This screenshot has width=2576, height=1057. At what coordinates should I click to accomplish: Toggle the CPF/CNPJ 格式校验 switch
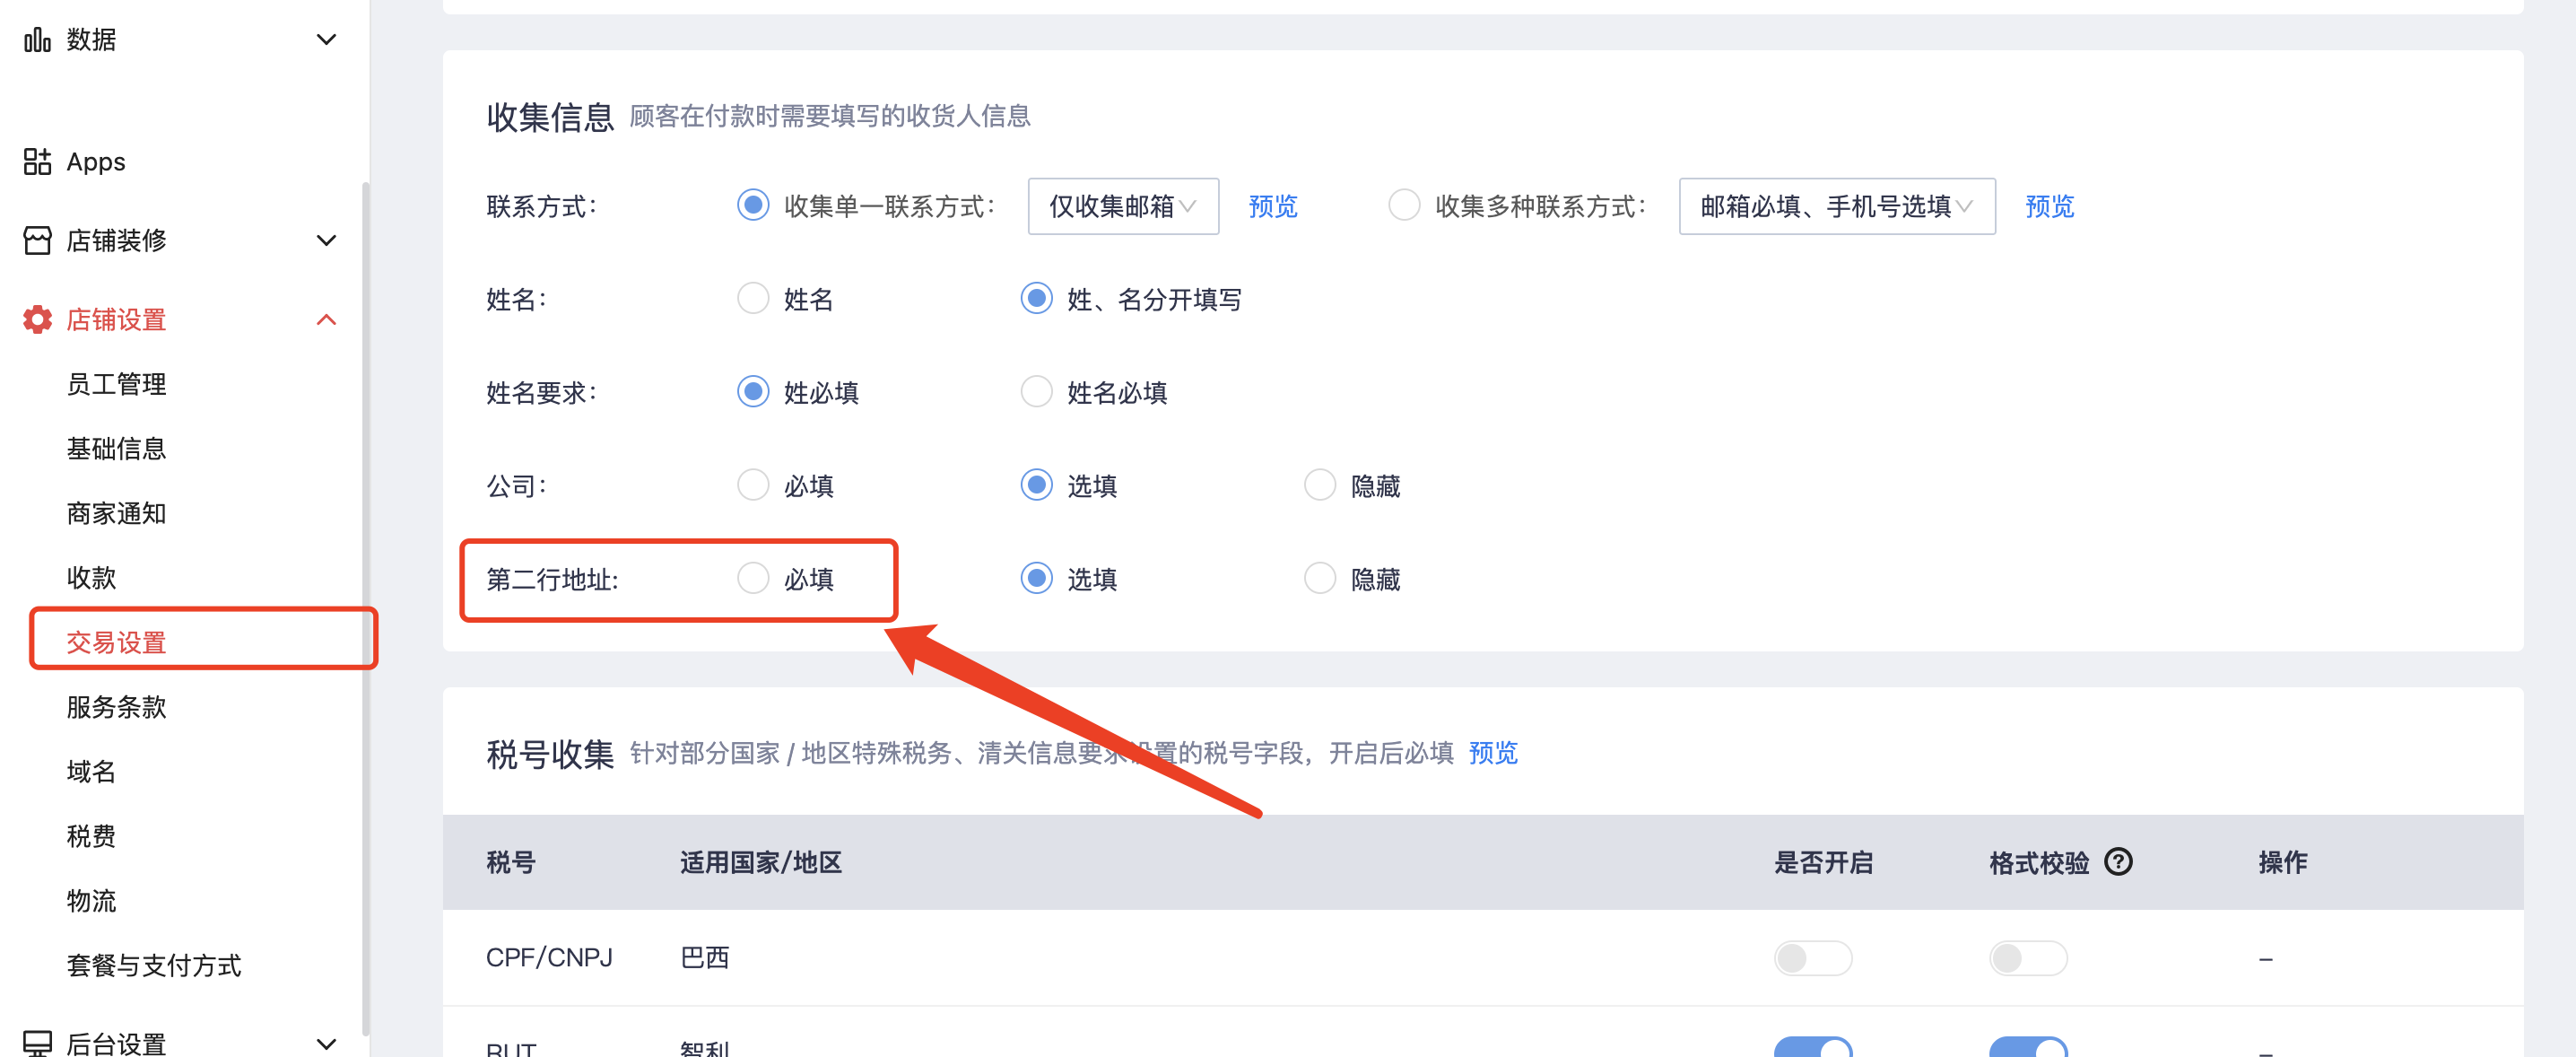[x=2027, y=958]
